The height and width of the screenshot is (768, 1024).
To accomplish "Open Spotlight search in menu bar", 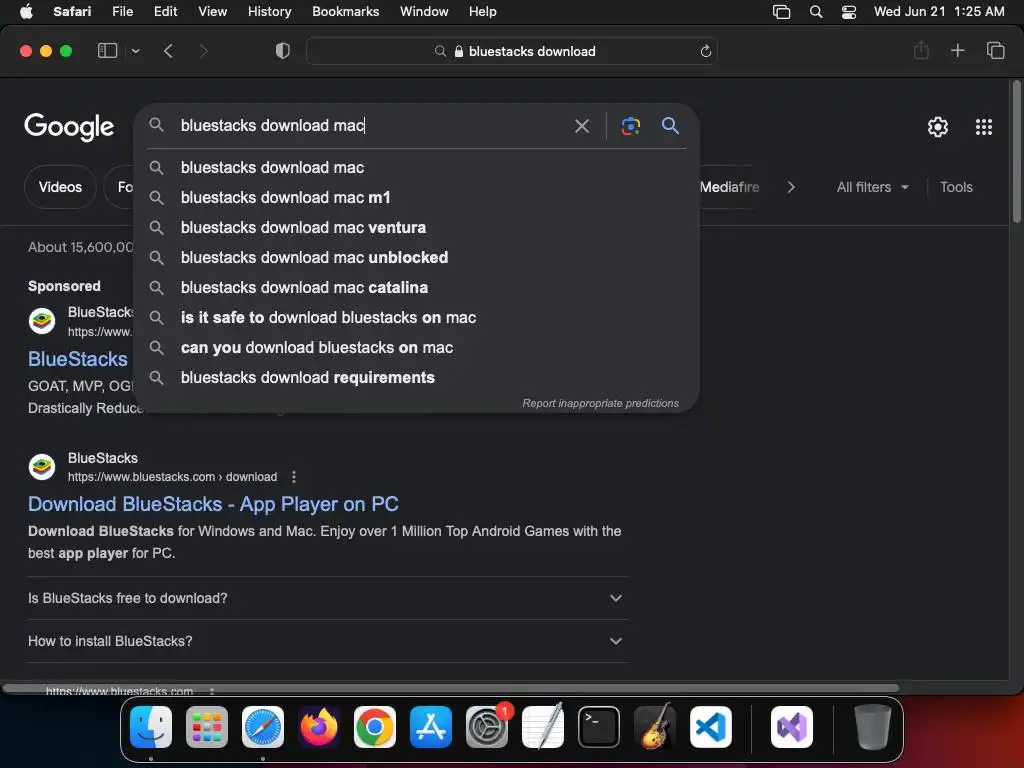I will click(816, 11).
